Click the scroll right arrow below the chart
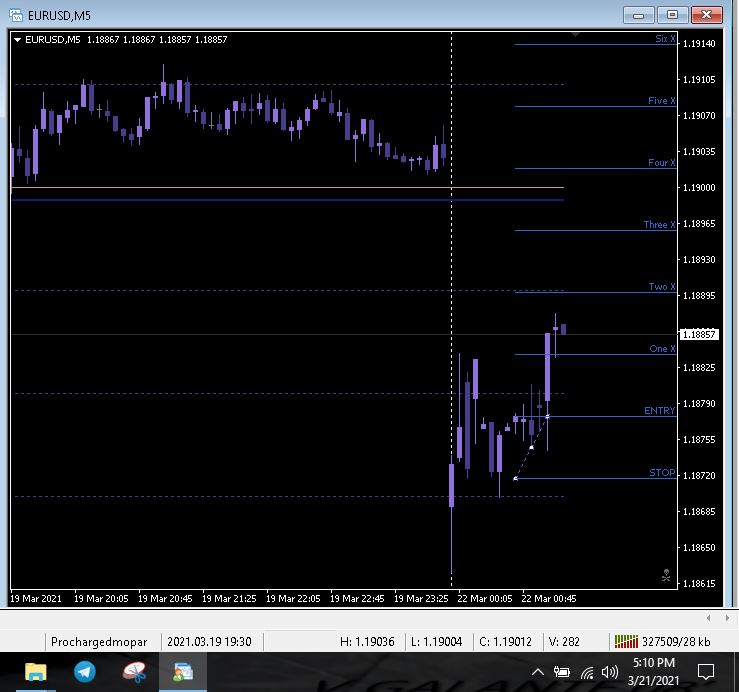Image resolution: width=739 pixels, height=692 pixels. tap(727, 618)
